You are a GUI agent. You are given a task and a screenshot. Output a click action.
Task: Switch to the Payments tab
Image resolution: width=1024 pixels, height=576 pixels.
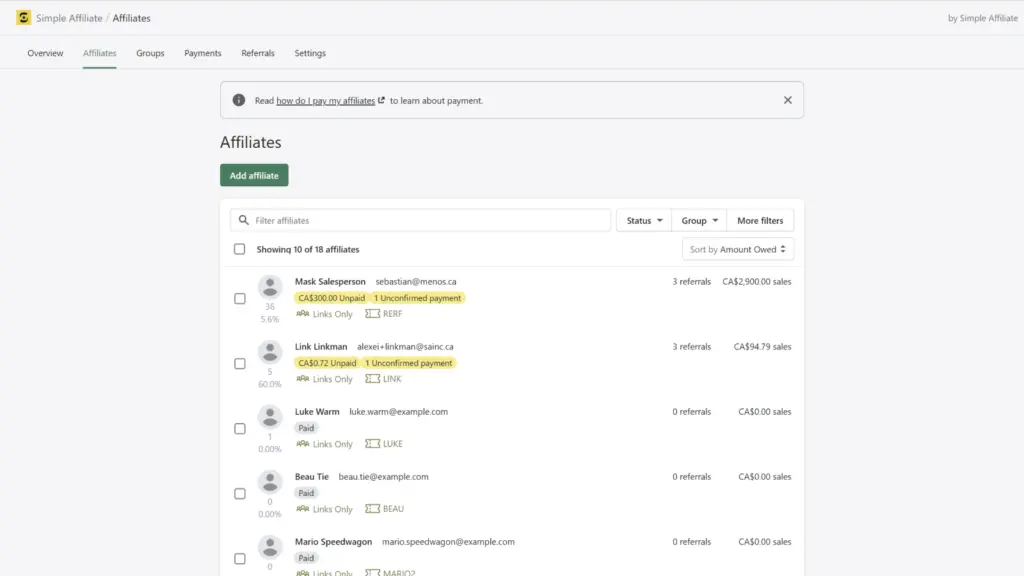coord(203,53)
